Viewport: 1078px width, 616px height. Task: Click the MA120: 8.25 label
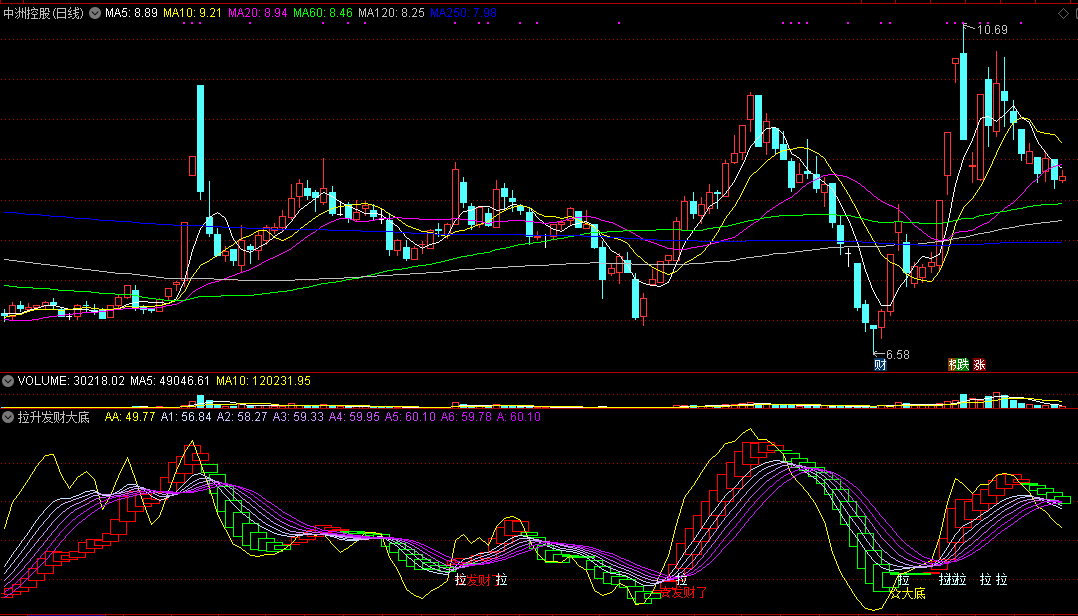point(392,13)
